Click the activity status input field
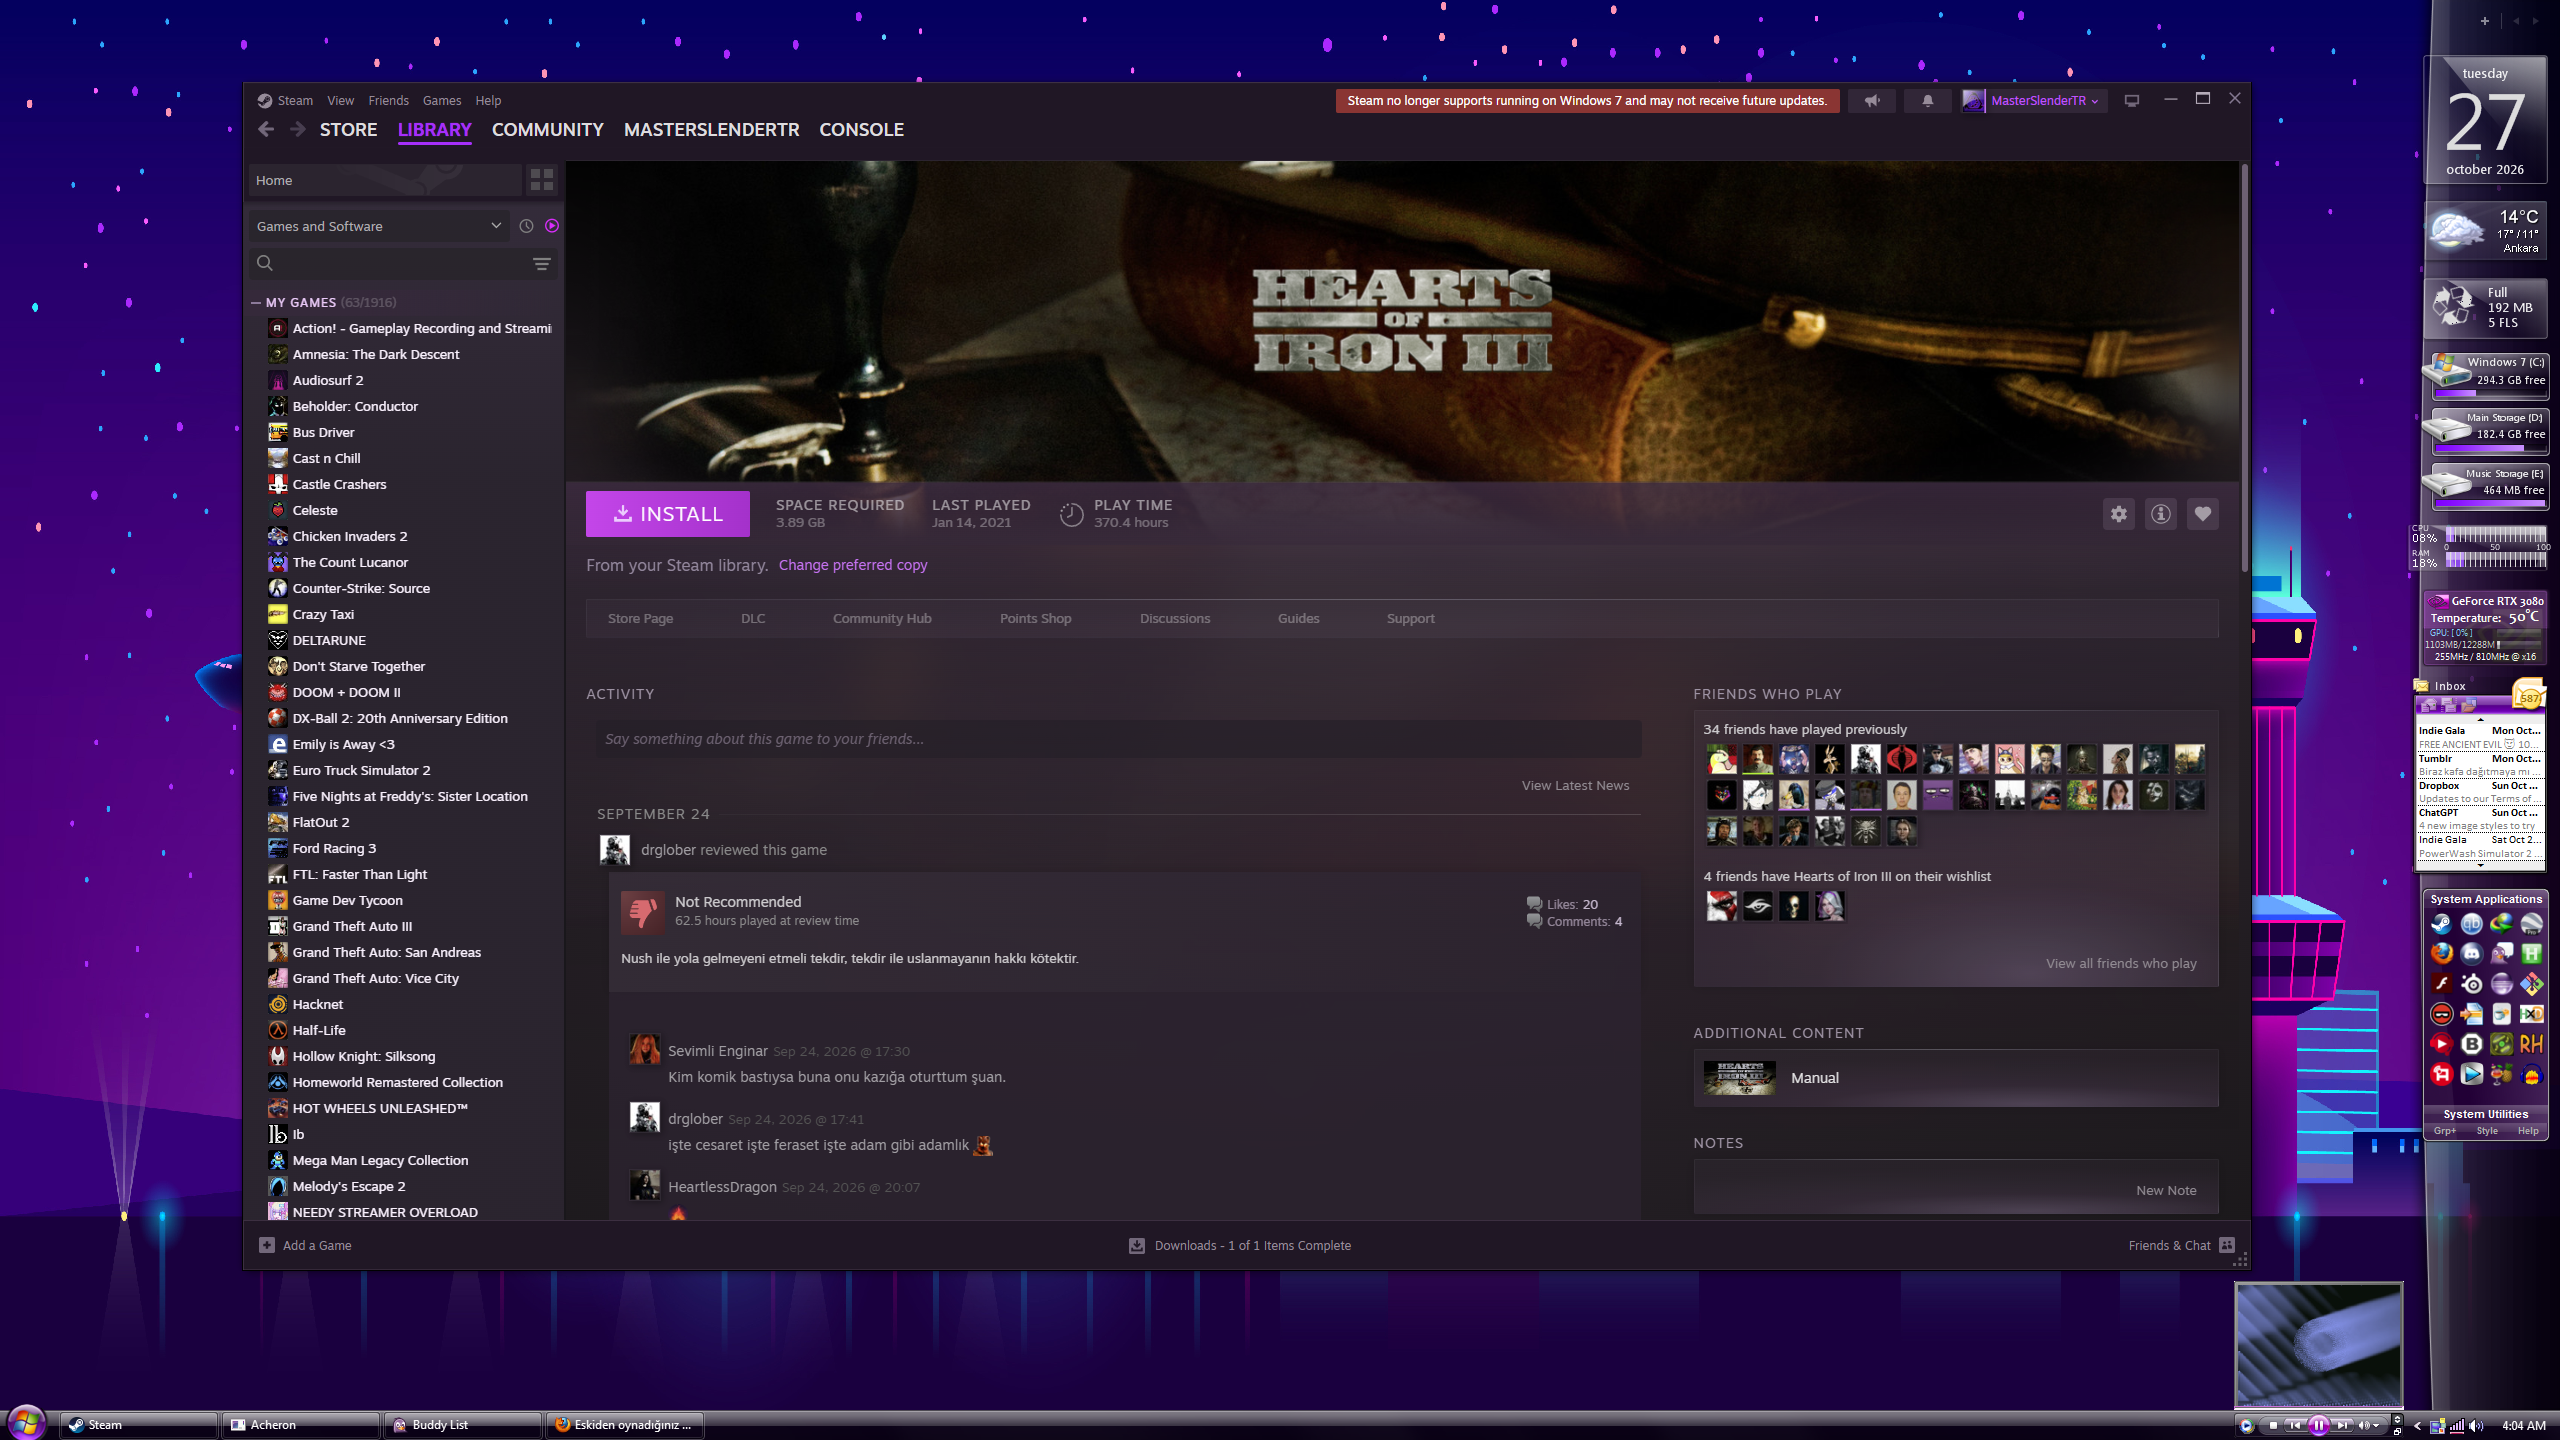 [x=1118, y=739]
